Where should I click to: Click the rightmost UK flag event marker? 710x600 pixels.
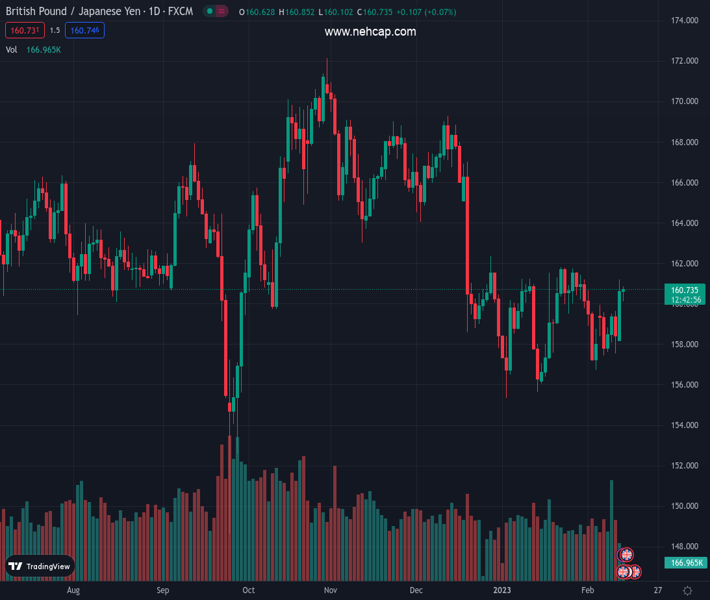click(x=634, y=572)
